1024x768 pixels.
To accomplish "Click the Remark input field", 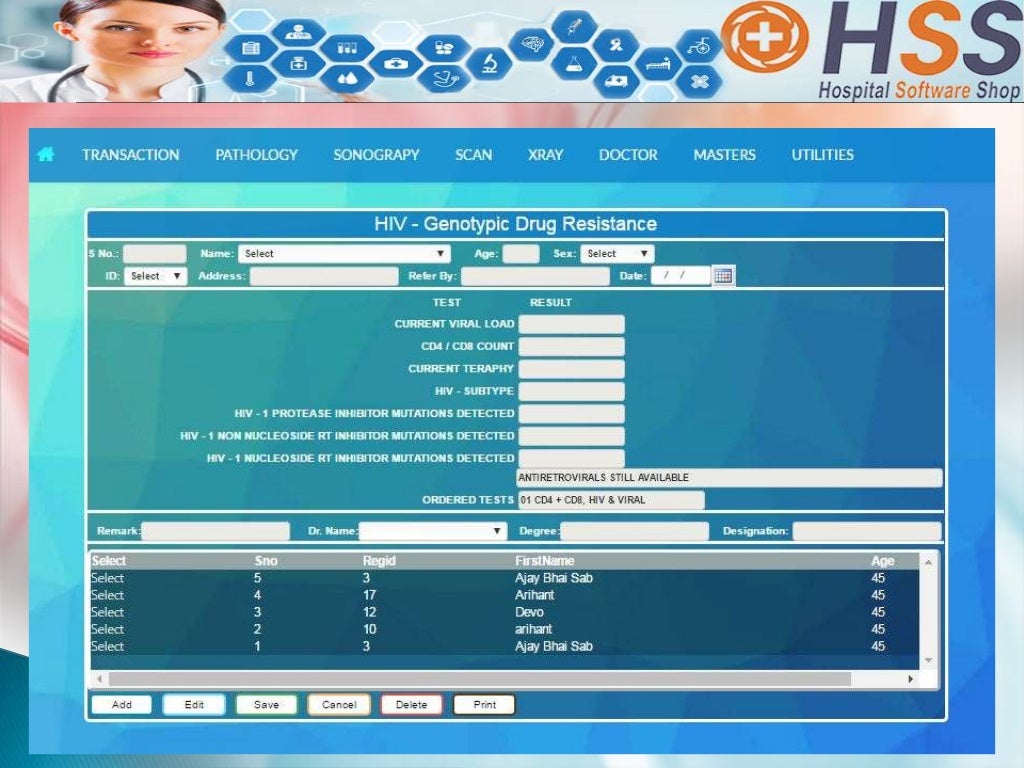I will [x=216, y=531].
